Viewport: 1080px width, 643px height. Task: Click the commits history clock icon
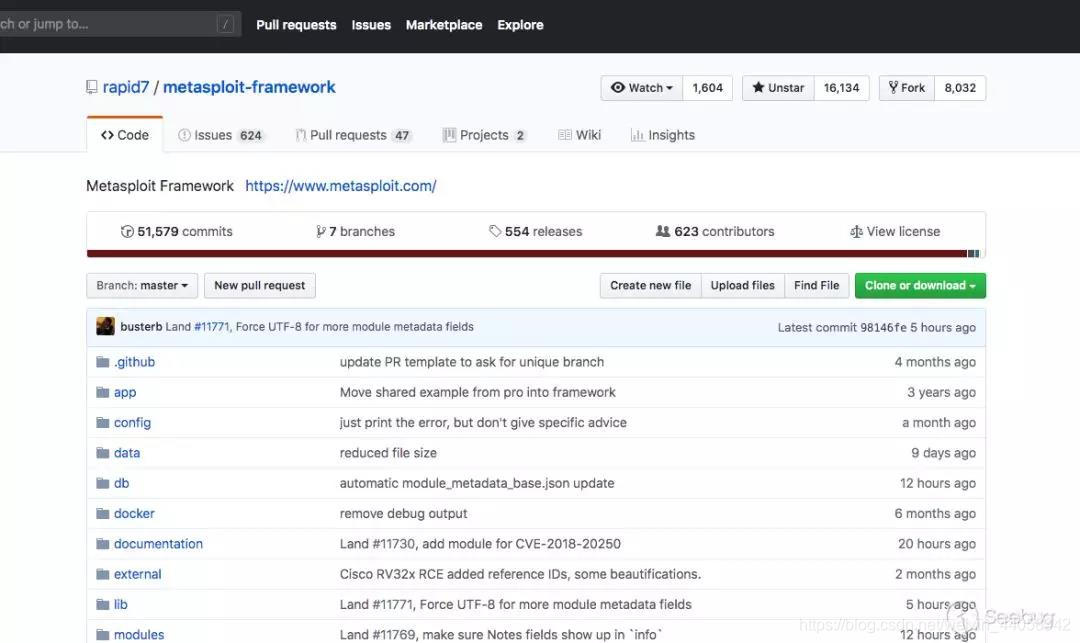point(127,231)
